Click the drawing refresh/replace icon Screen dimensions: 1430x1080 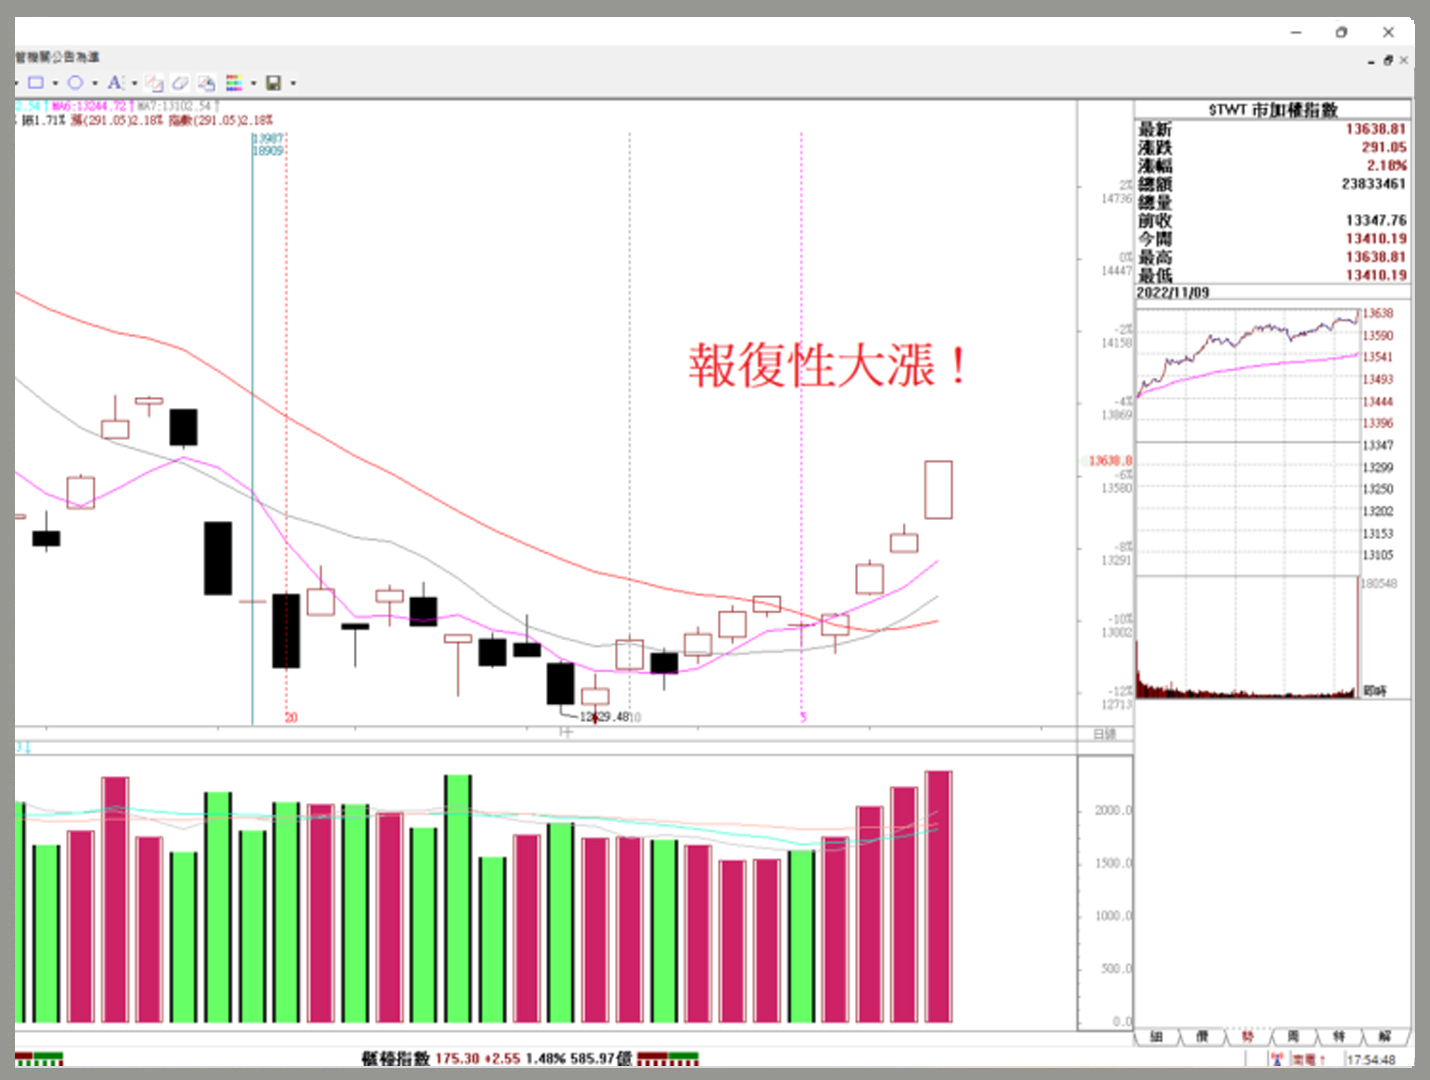[x=206, y=83]
